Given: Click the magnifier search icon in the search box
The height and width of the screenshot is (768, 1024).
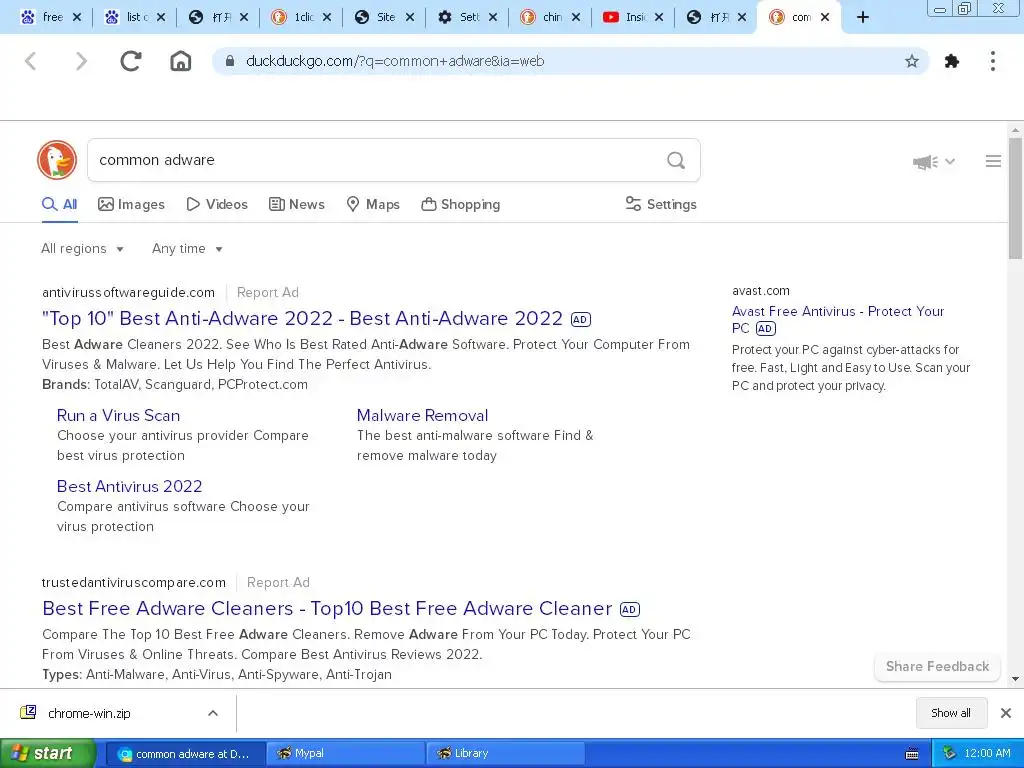Looking at the screenshot, I should pyautogui.click(x=676, y=160).
